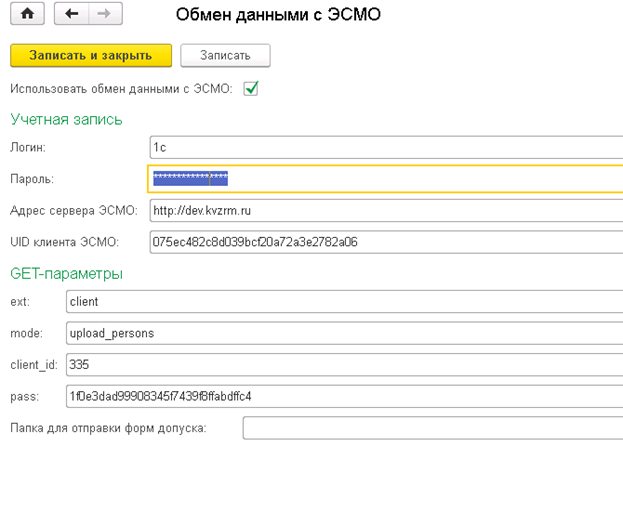Click into the 'Пароль' masked field
Viewport: 623px width, 512px height.
pos(385,179)
